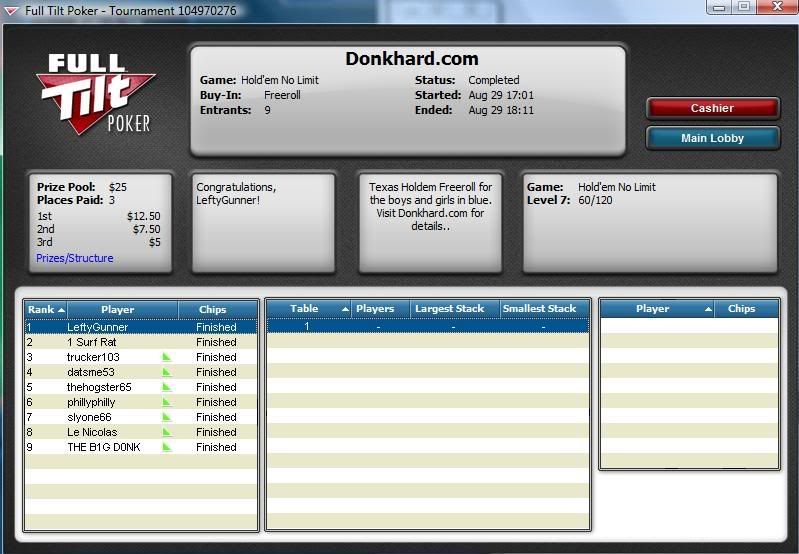Select trucker103 in the standings
The width and height of the screenshot is (799, 554).
[x=141, y=357]
